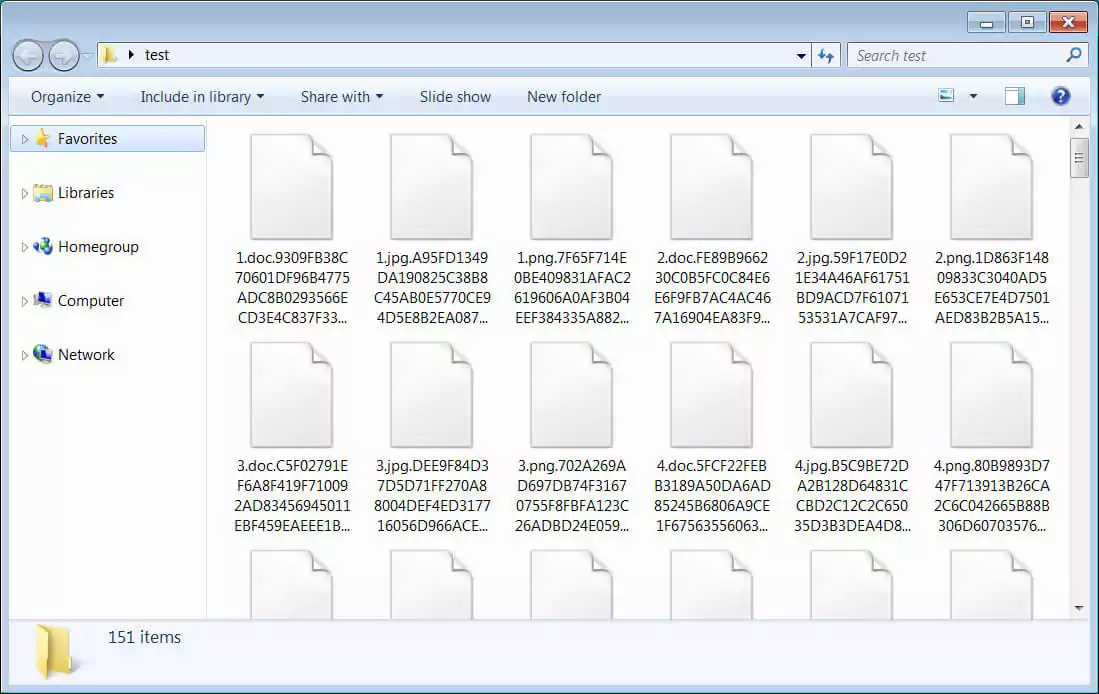This screenshot has height=694, width=1099.
Task: Click into the Search test field
Action: click(x=967, y=55)
